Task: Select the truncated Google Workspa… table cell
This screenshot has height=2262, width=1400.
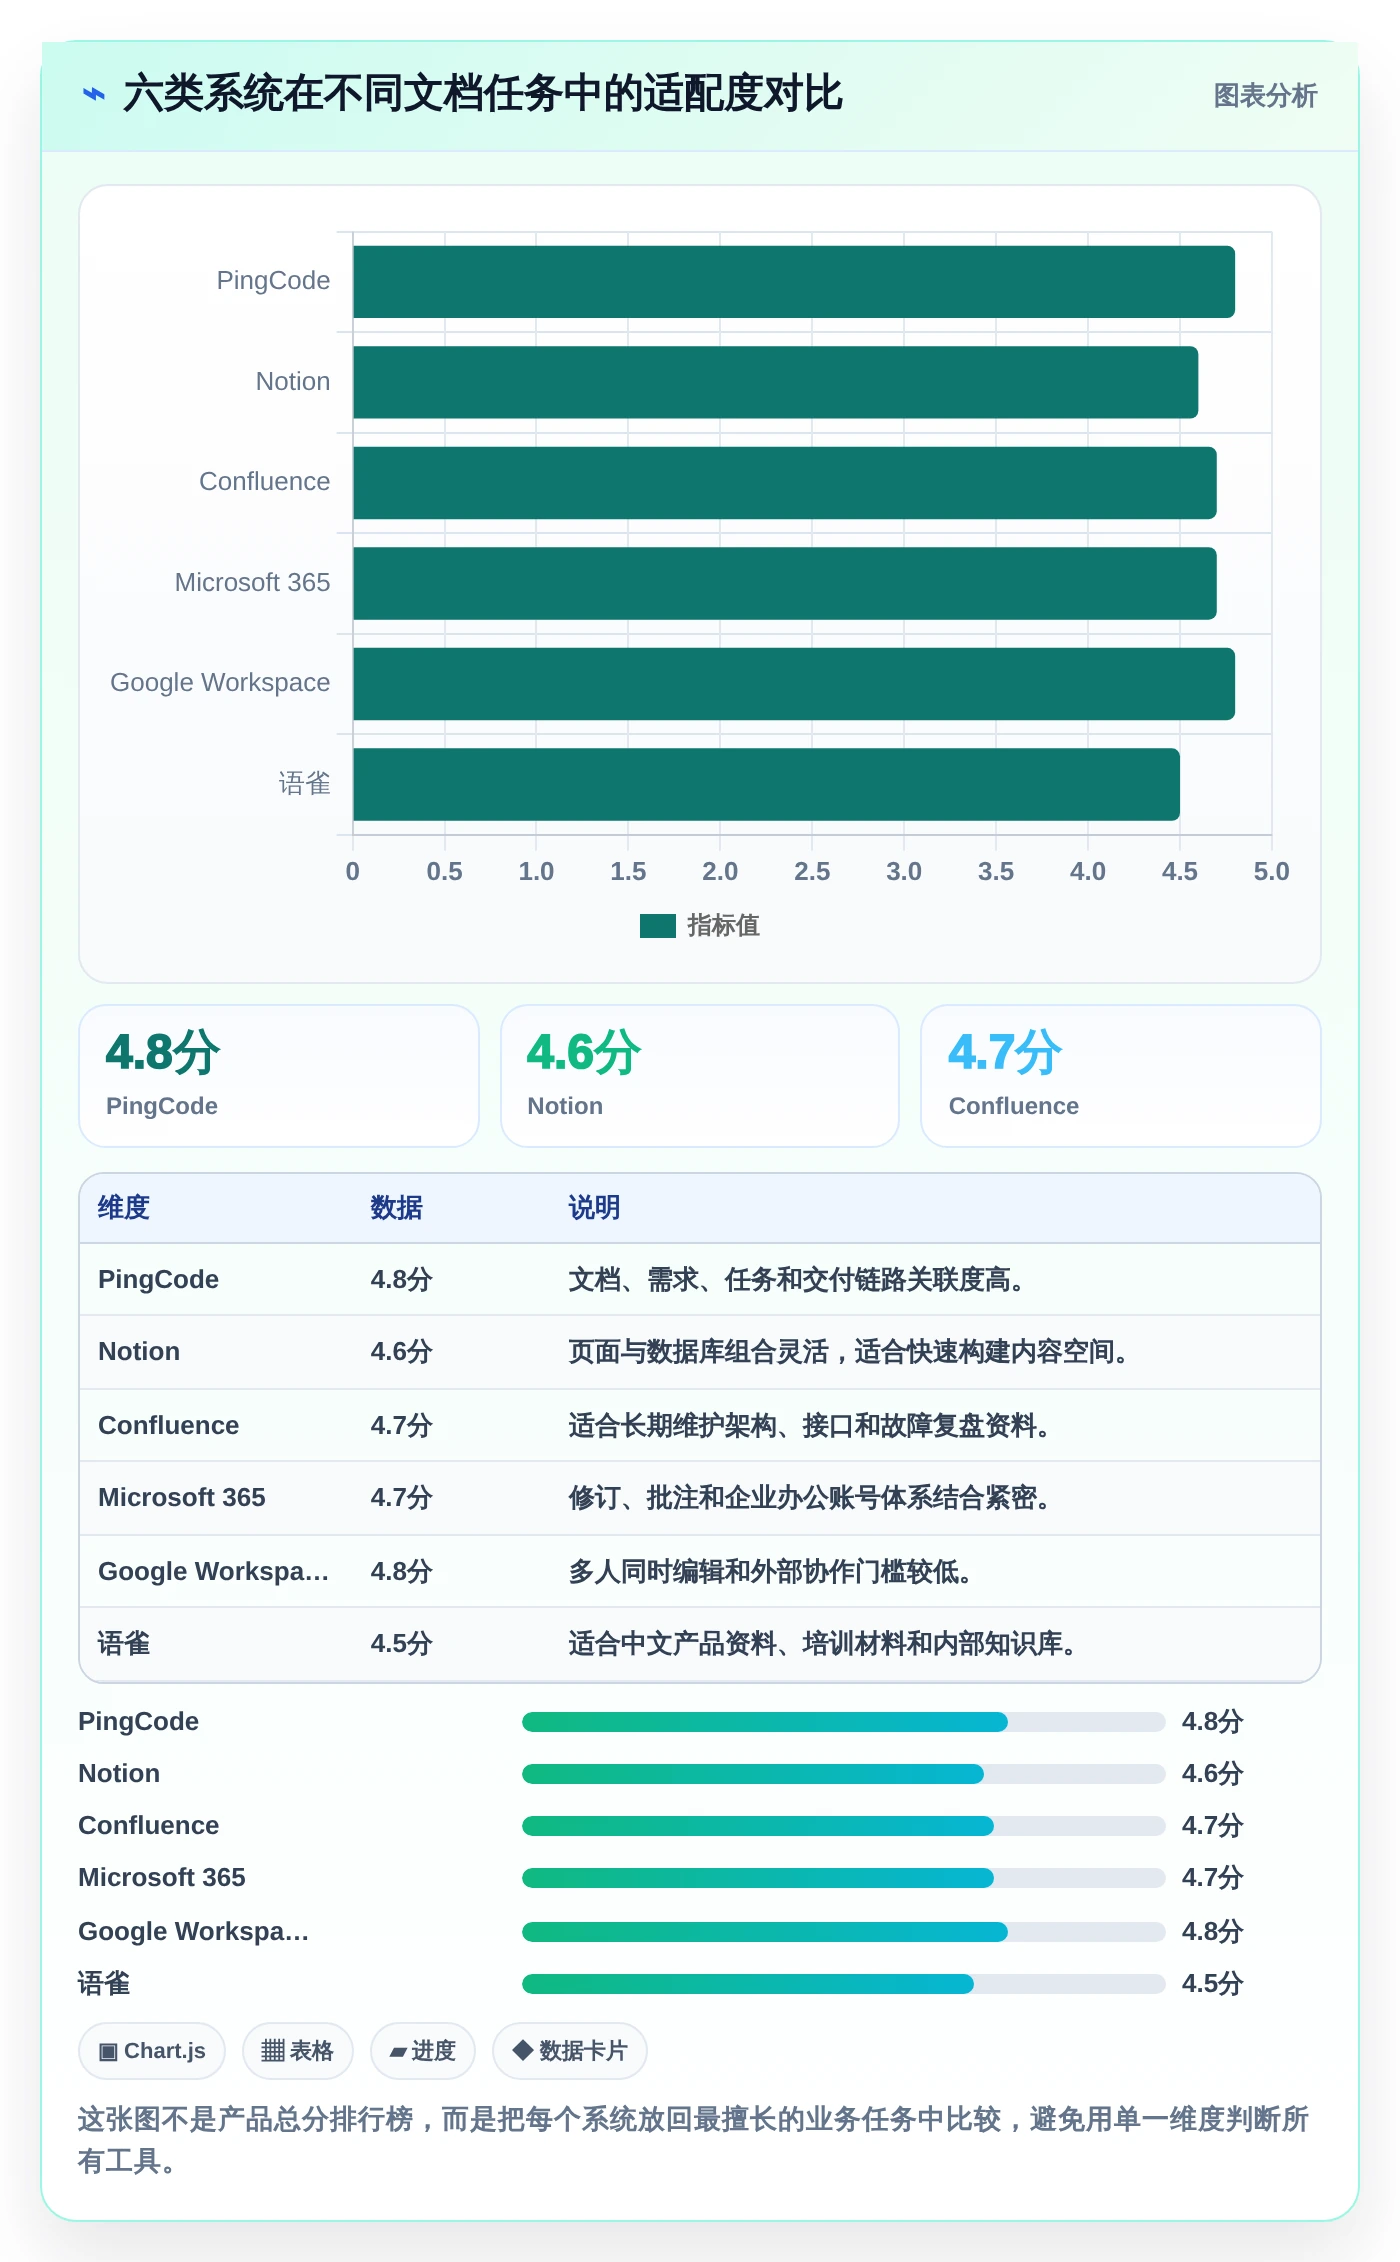Action: coord(213,1572)
